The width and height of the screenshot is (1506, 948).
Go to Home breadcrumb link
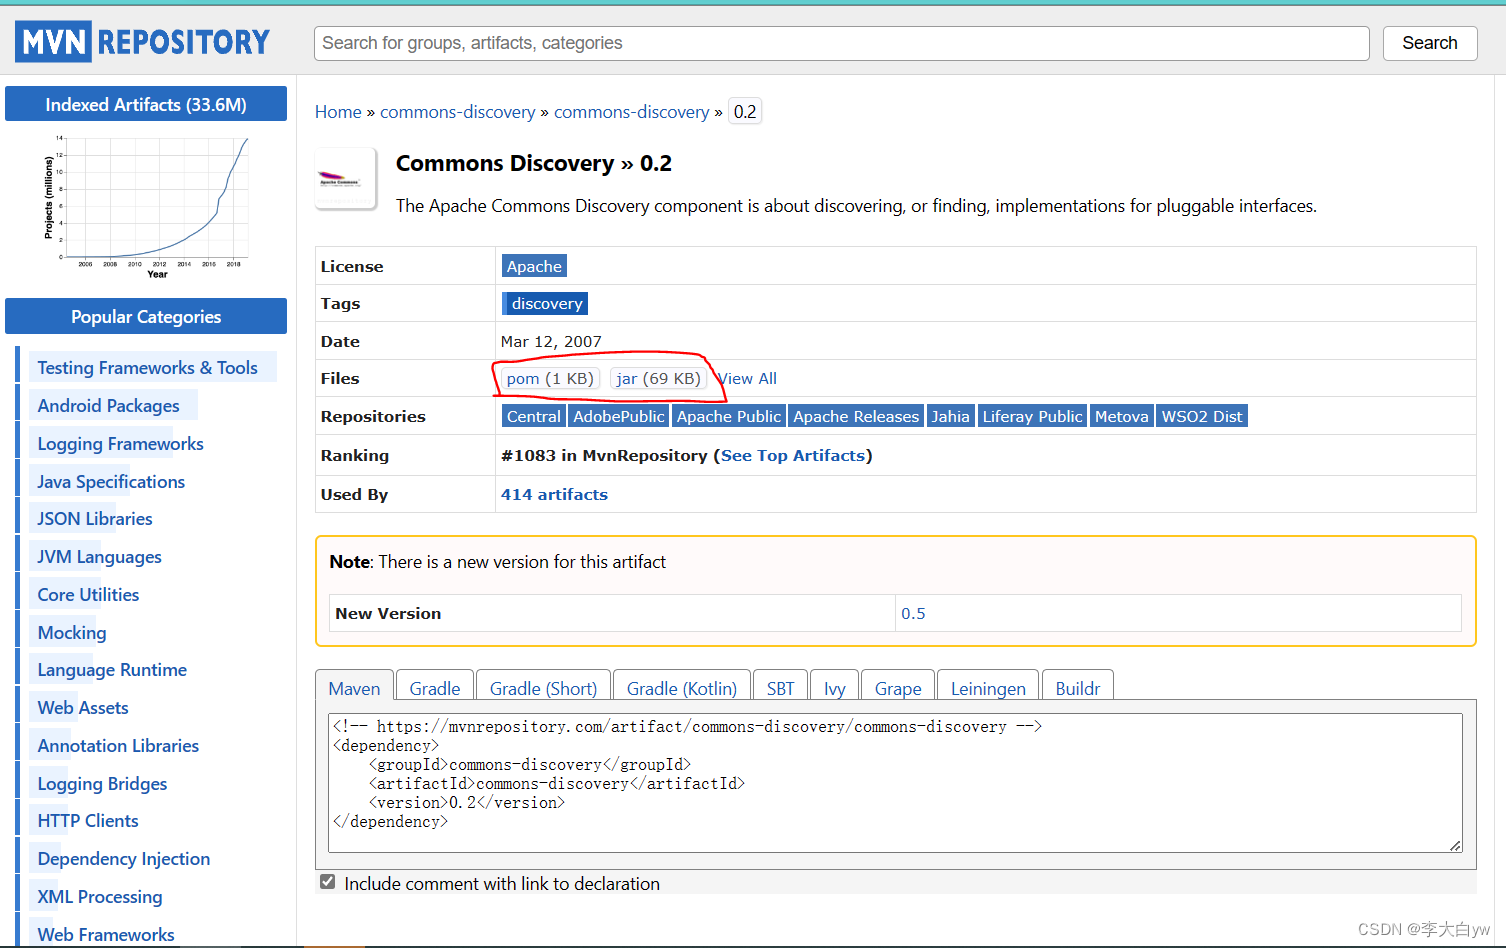[x=338, y=112]
